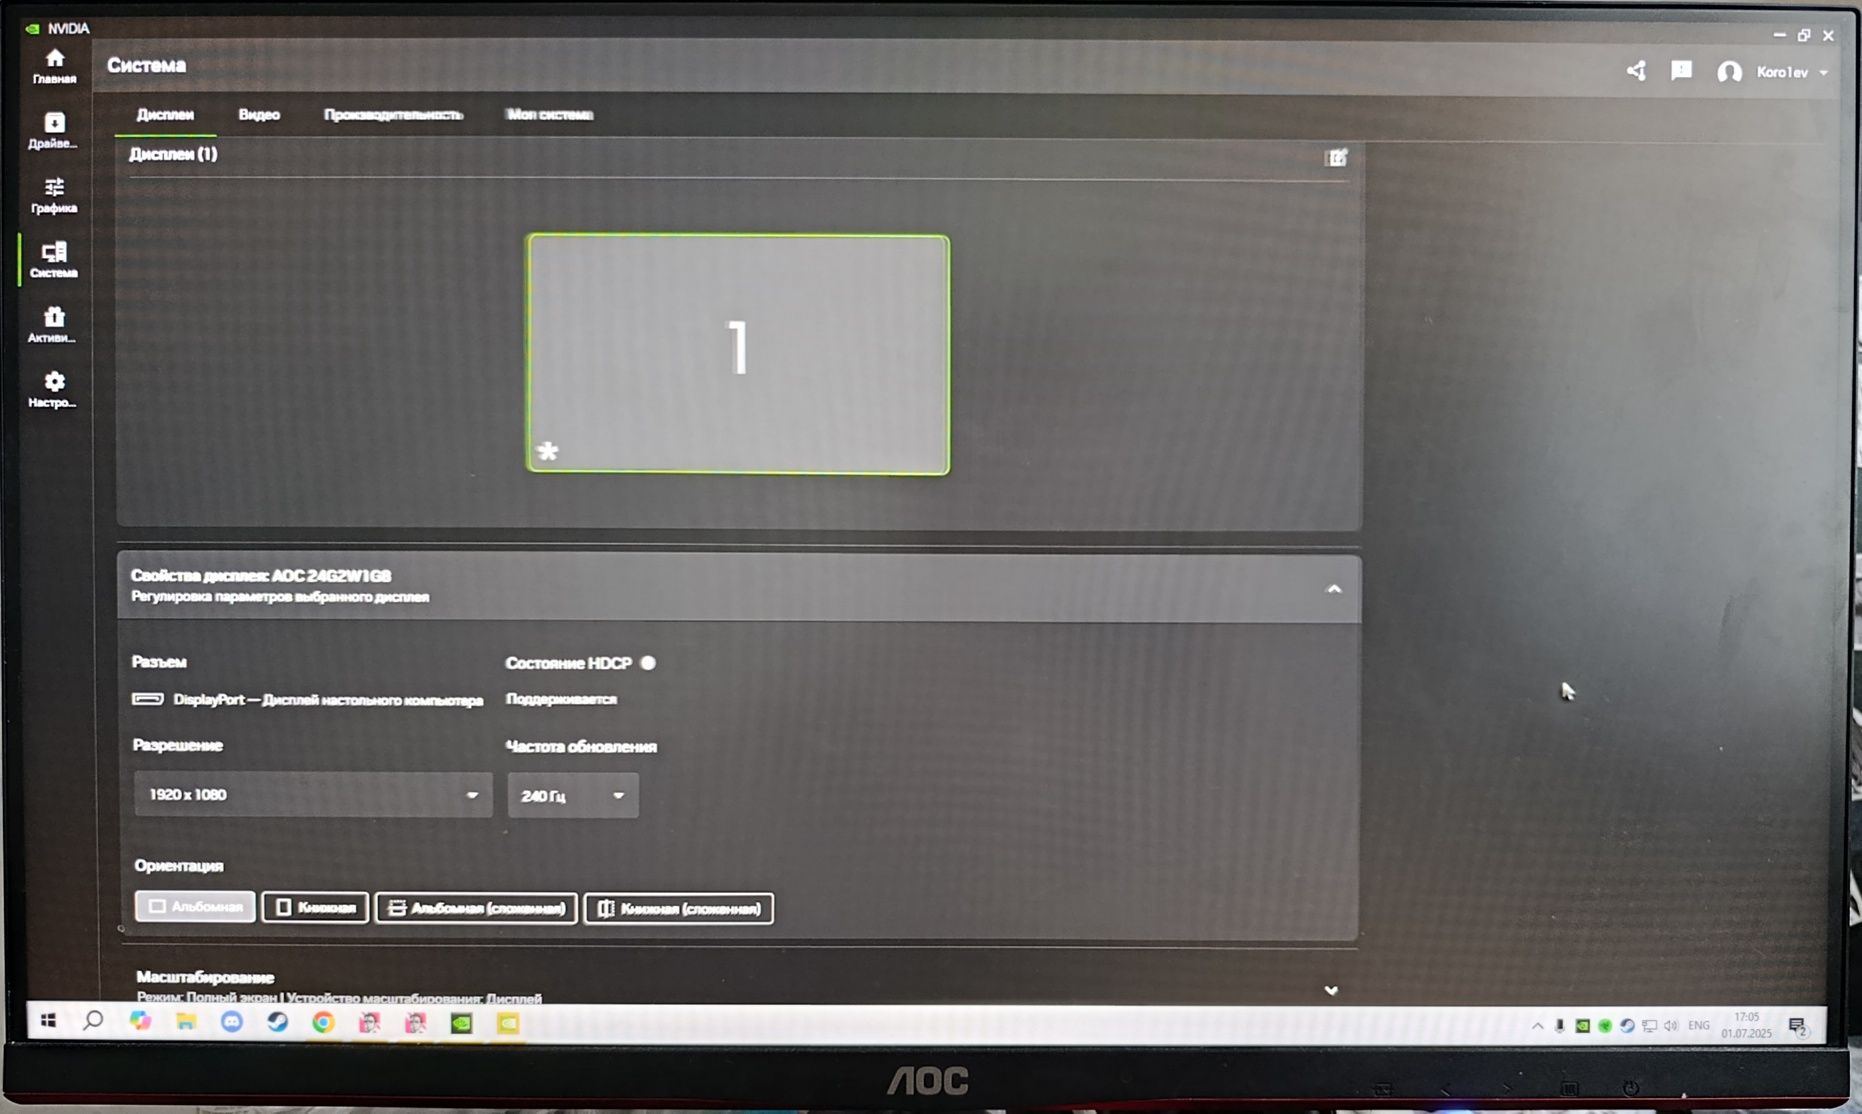Open the clock and date 17:05
This screenshot has width=1862, height=1114.
click(x=1746, y=1025)
